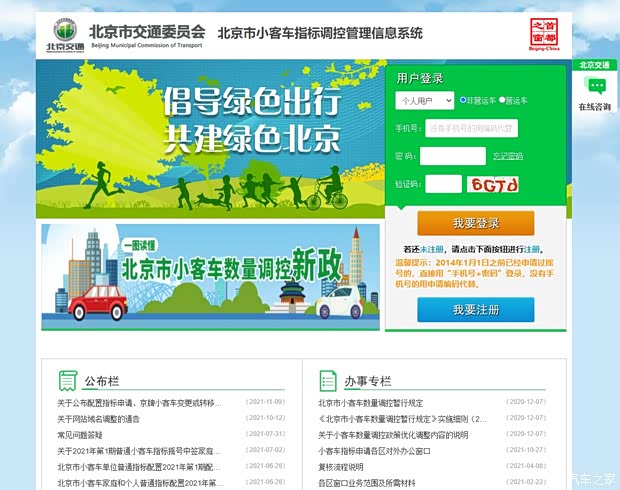Click the 手机号 phone number field
The width and height of the screenshot is (620, 490).
tap(471, 128)
